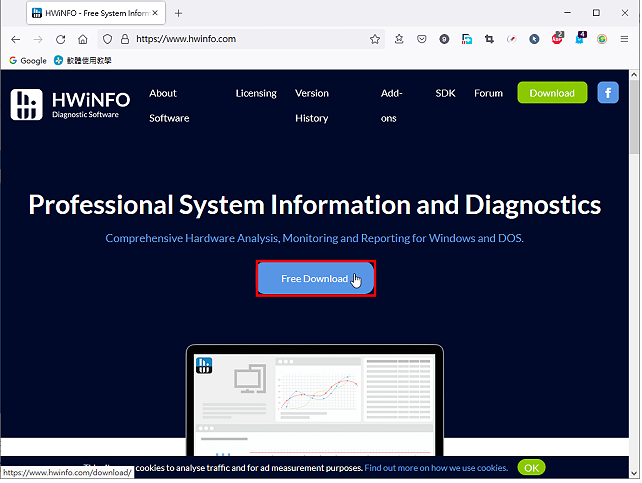Click the browser Back arrow
The height and width of the screenshot is (483, 642).
tap(16, 39)
